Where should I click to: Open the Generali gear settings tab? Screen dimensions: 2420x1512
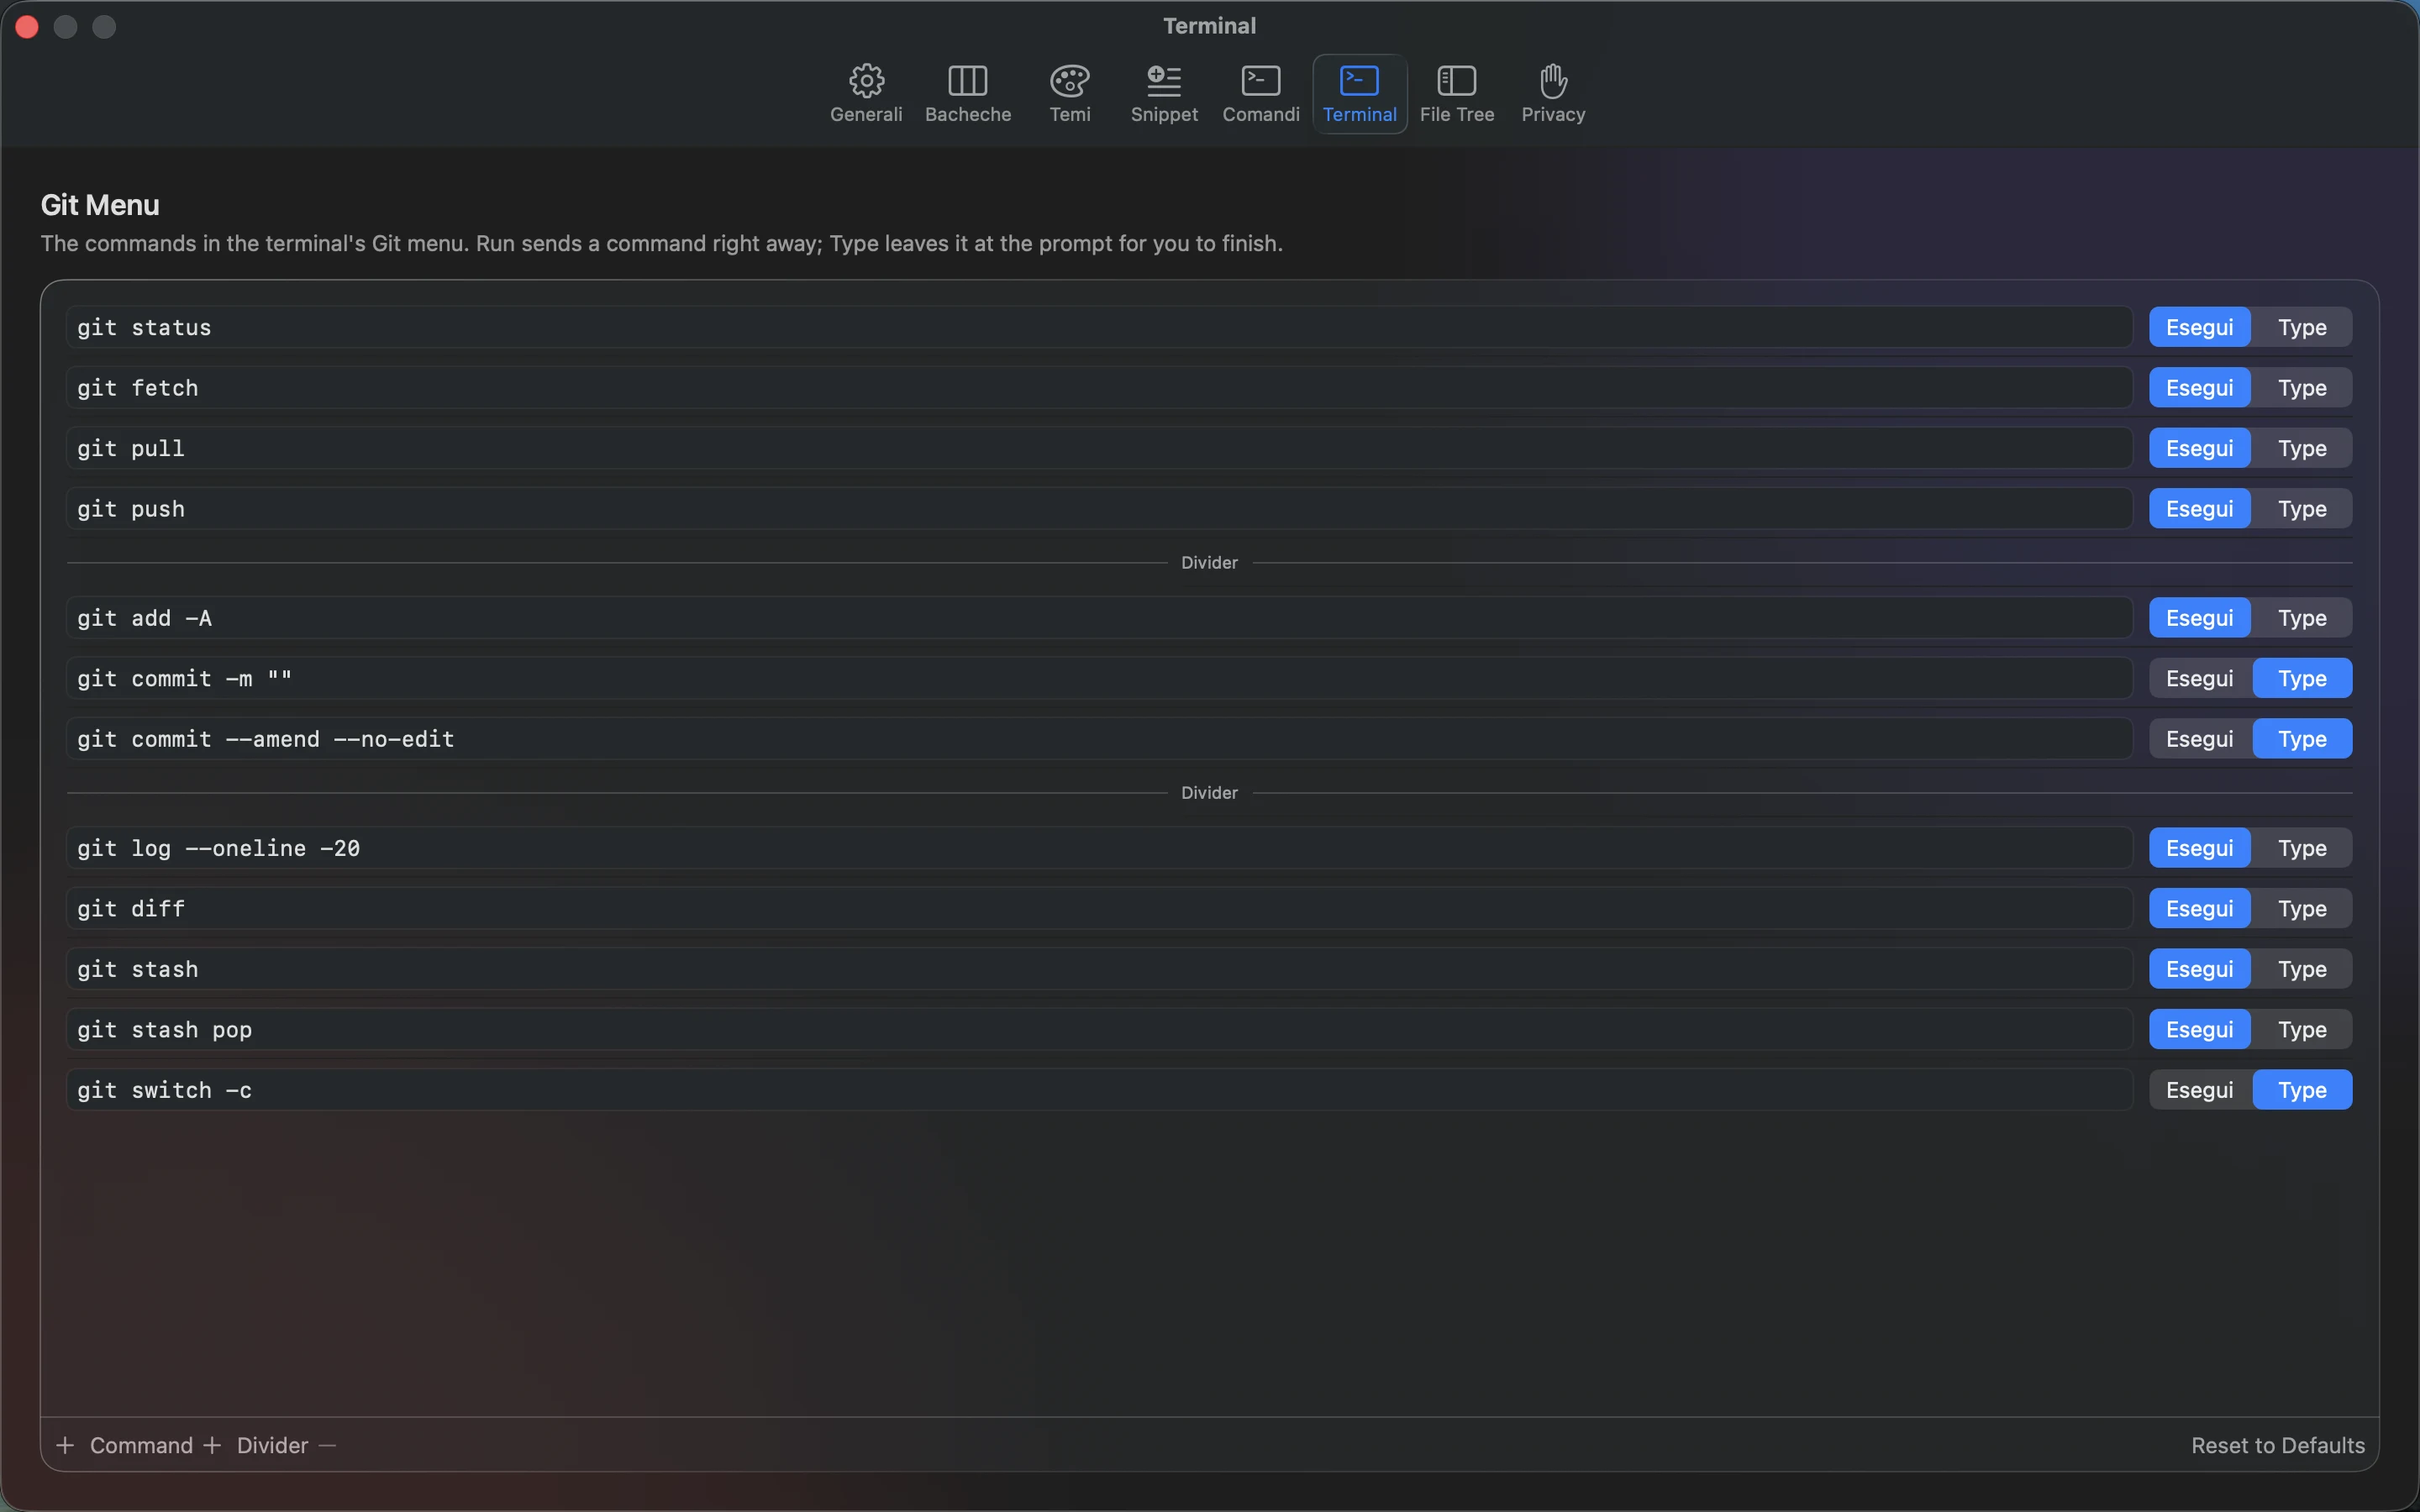[866, 94]
